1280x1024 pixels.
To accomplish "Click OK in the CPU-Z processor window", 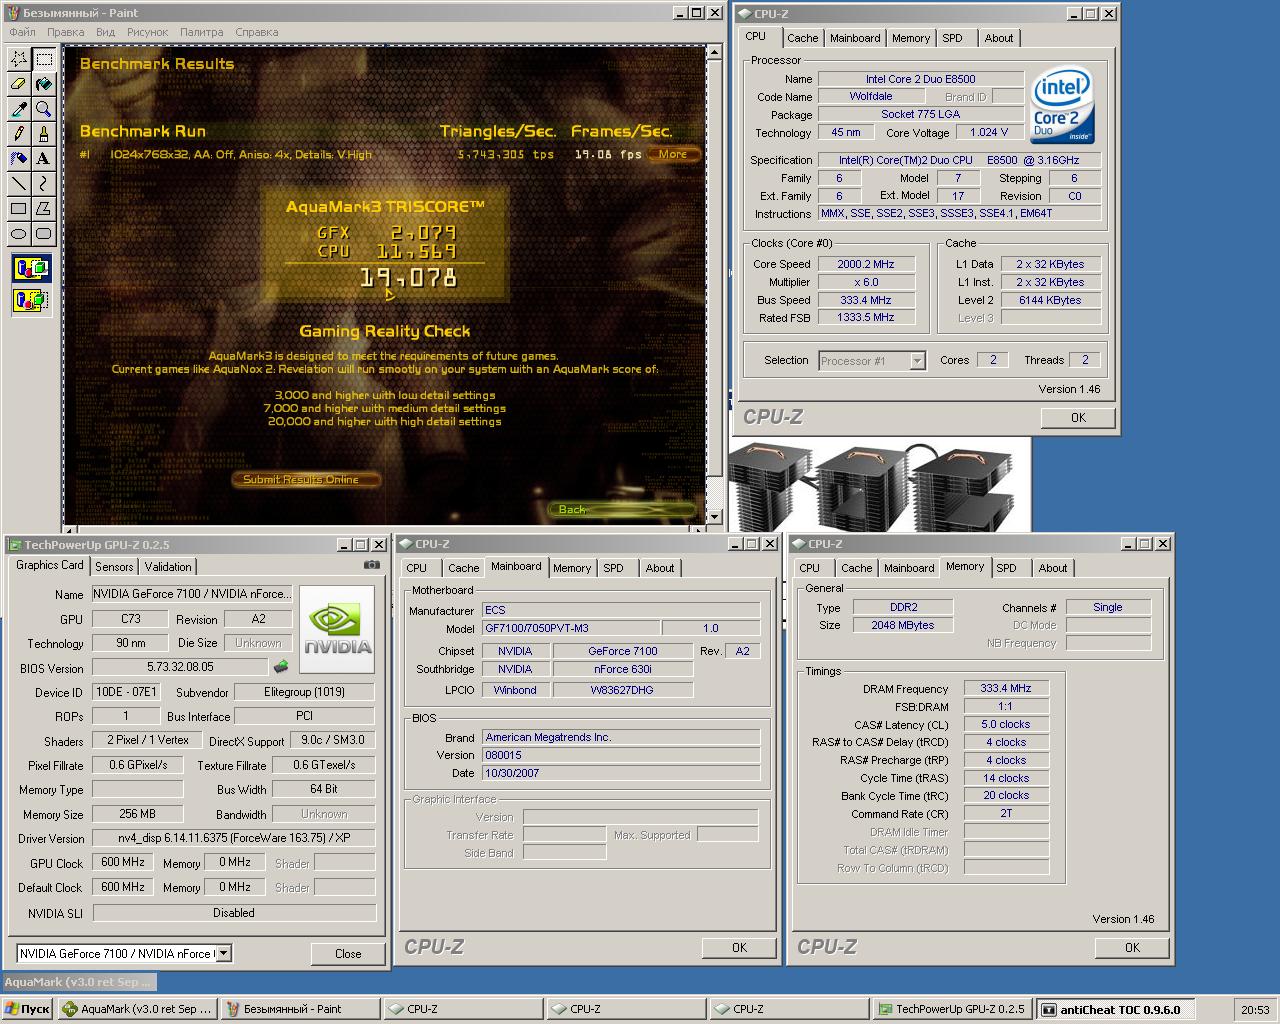I will 1078,418.
